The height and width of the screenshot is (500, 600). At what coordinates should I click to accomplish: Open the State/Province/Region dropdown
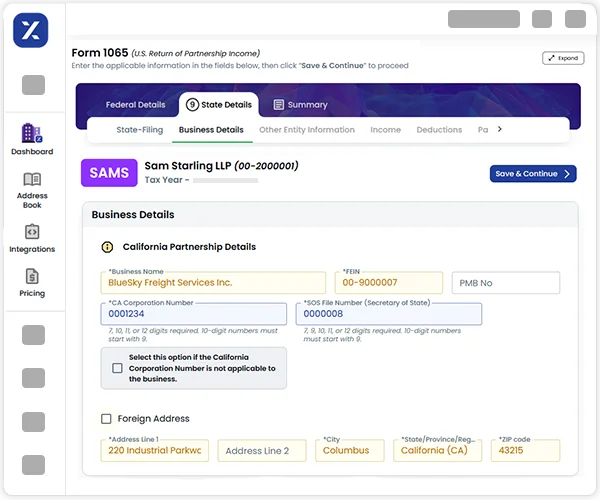[x=437, y=450]
